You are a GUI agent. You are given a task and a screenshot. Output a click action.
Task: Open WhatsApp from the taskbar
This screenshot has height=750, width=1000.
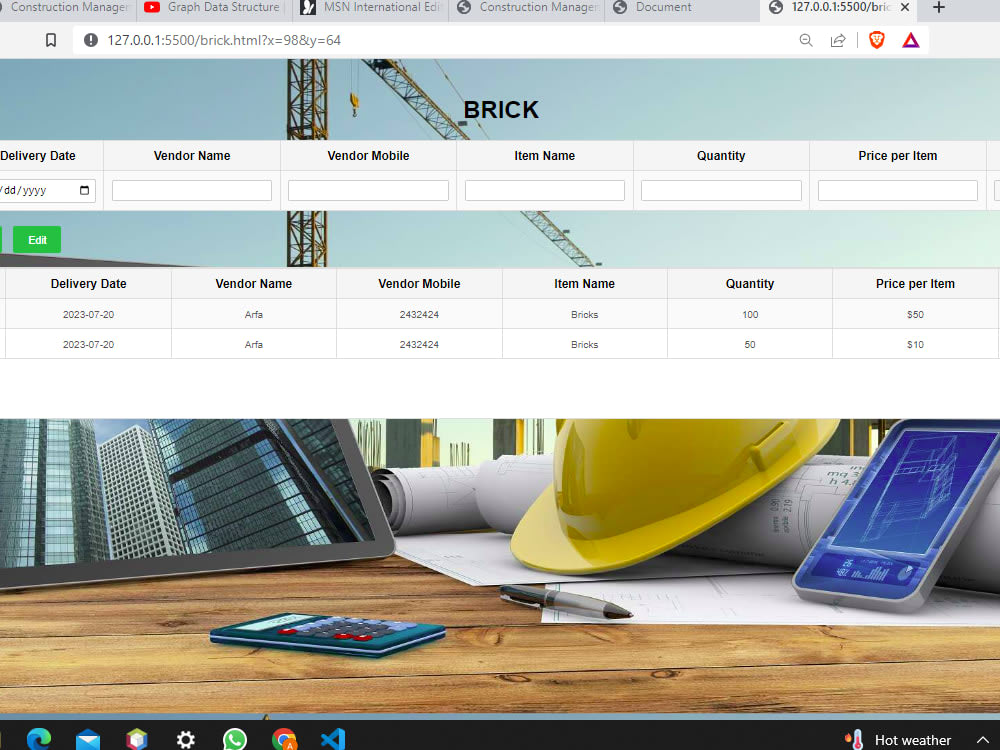pyautogui.click(x=234, y=738)
